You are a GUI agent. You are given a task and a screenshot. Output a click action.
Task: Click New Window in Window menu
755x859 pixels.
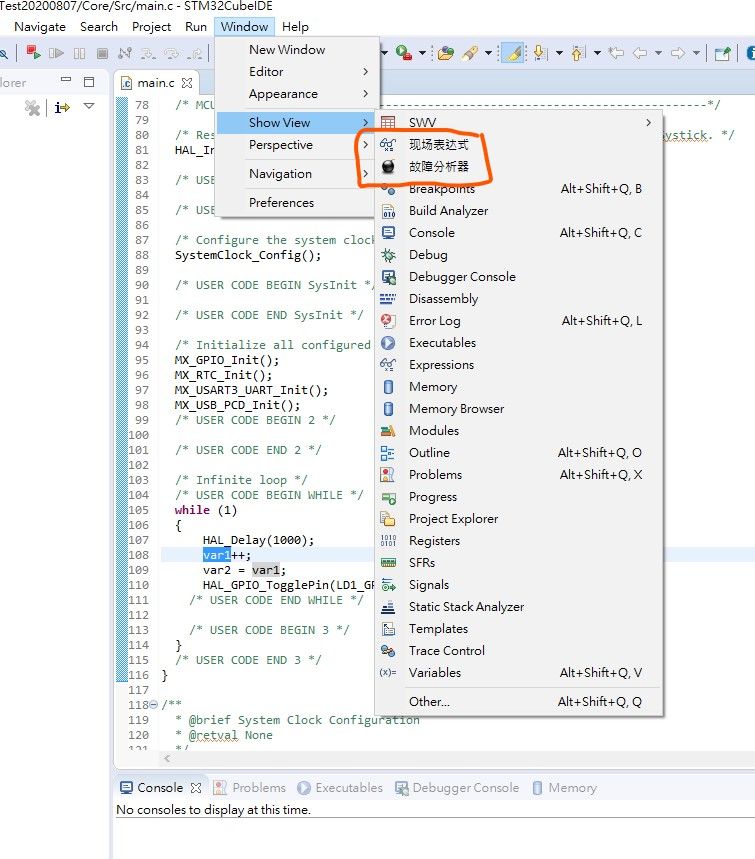coord(296,50)
